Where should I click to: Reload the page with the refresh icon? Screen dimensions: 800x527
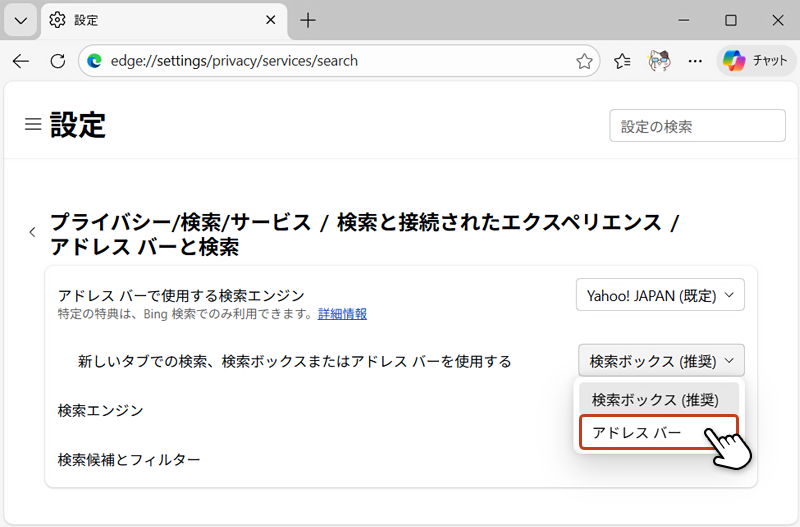pyautogui.click(x=57, y=61)
